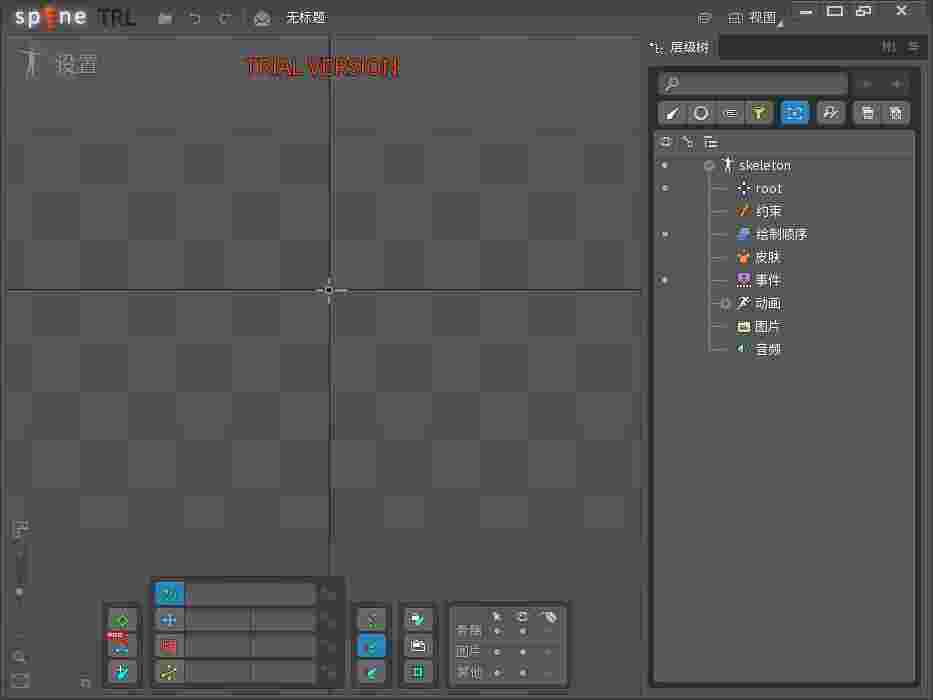
Task: Select the Rotate tool in the bottom toolbar
Action: click(169, 593)
